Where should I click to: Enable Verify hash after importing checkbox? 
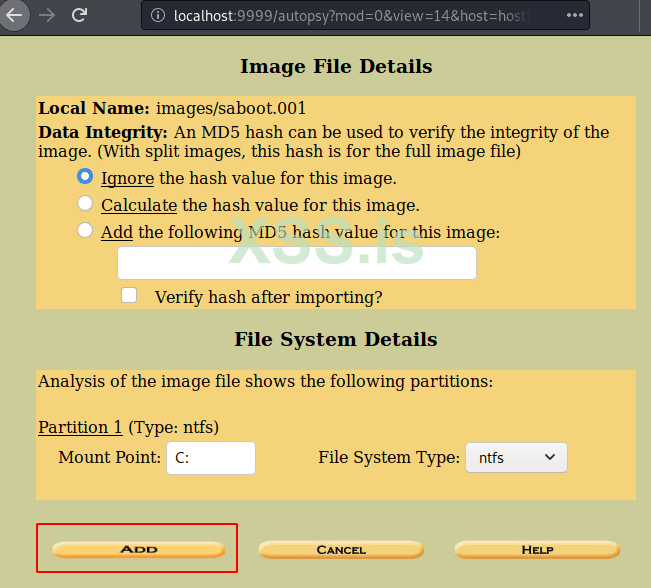pos(129,295)
